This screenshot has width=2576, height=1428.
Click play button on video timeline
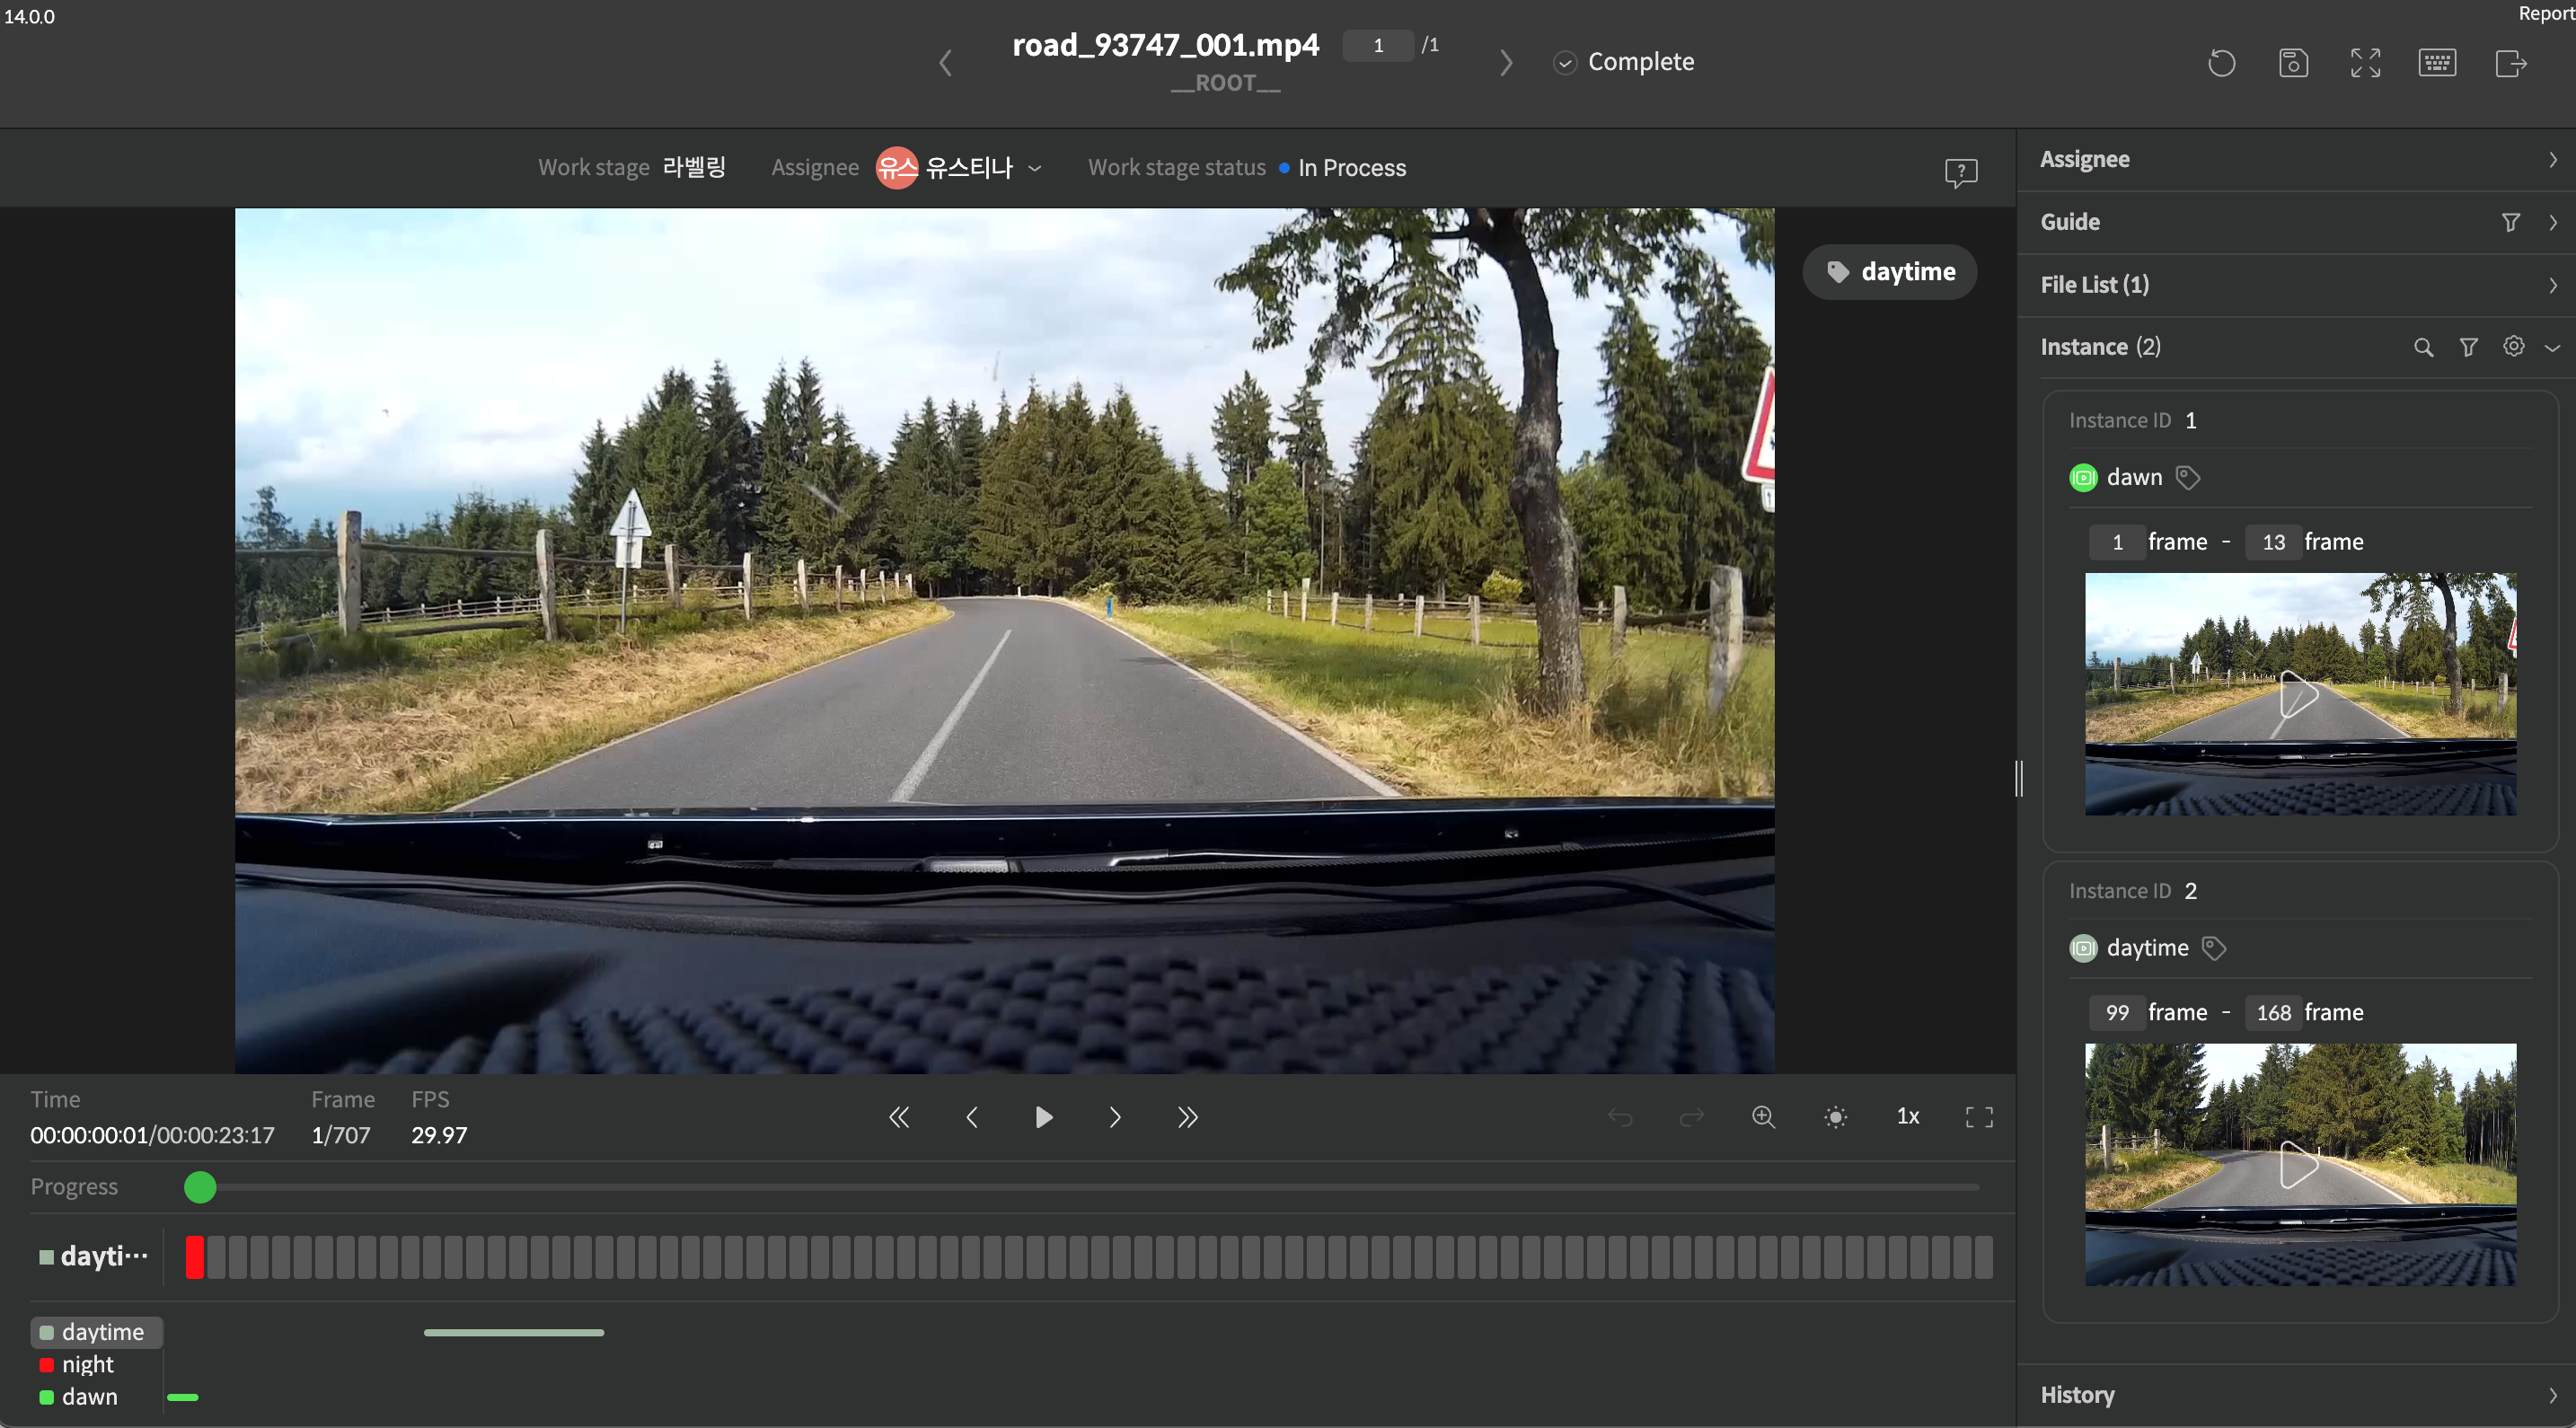tap(1045, 1115)
